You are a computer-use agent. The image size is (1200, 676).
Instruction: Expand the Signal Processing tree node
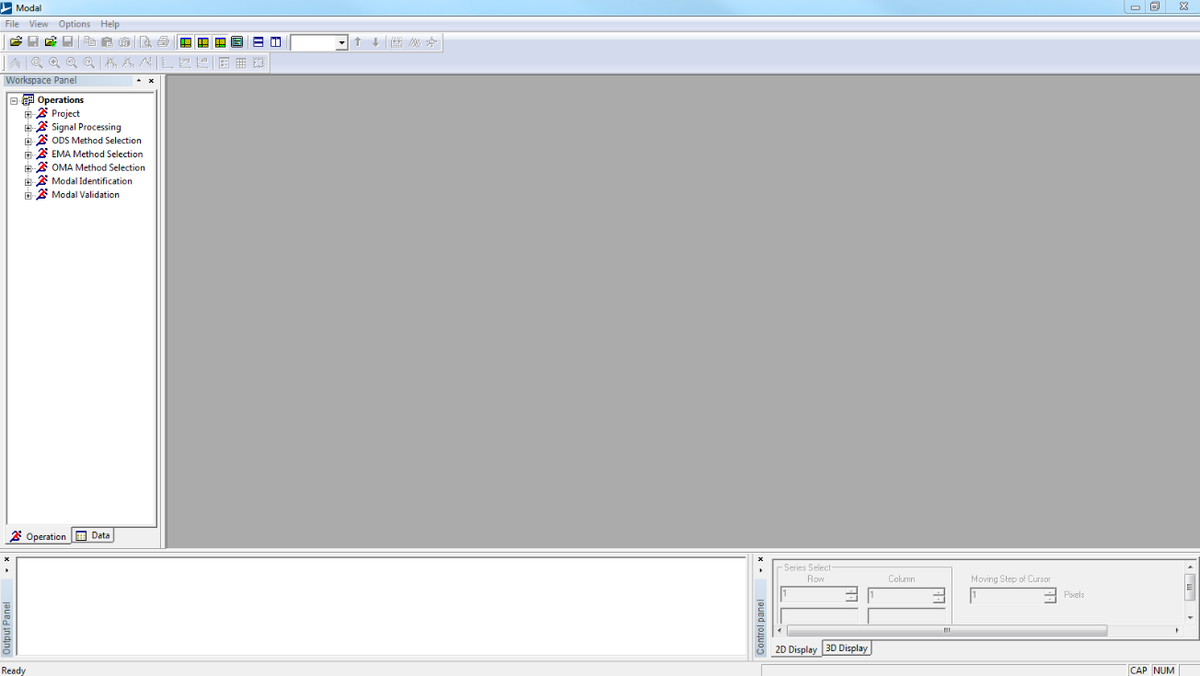coord(28,127)
